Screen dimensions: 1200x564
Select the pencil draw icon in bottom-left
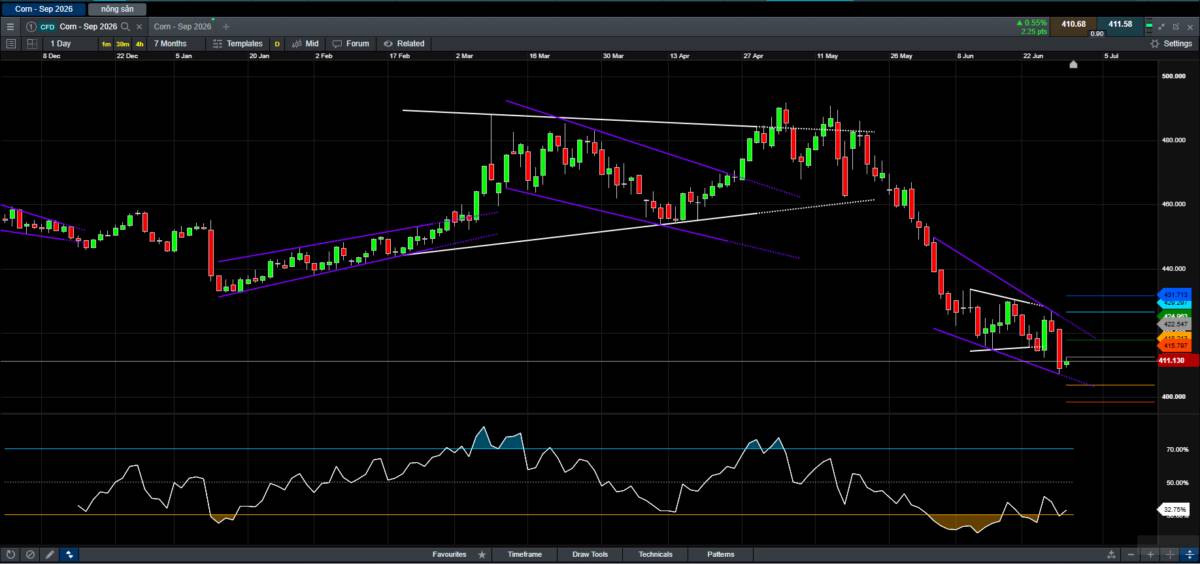pyautogui.click(x=50, y=554)
